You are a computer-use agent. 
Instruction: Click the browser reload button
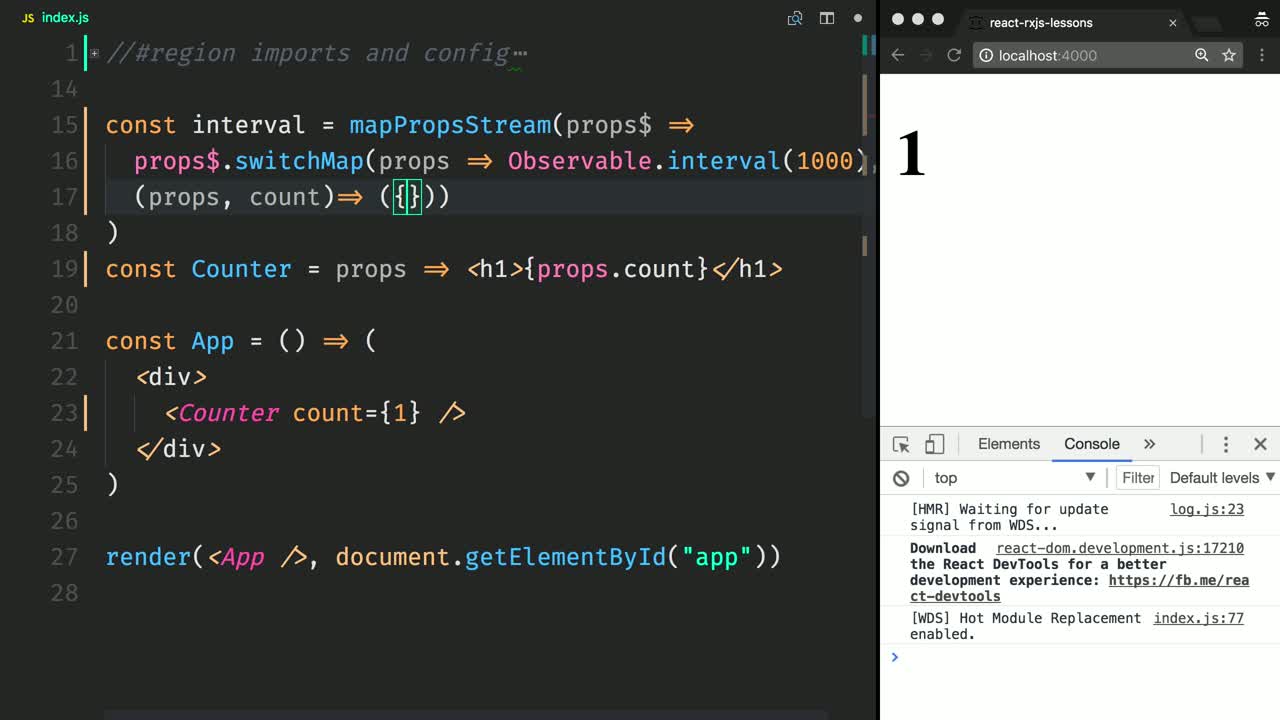[x=954, y=55]
